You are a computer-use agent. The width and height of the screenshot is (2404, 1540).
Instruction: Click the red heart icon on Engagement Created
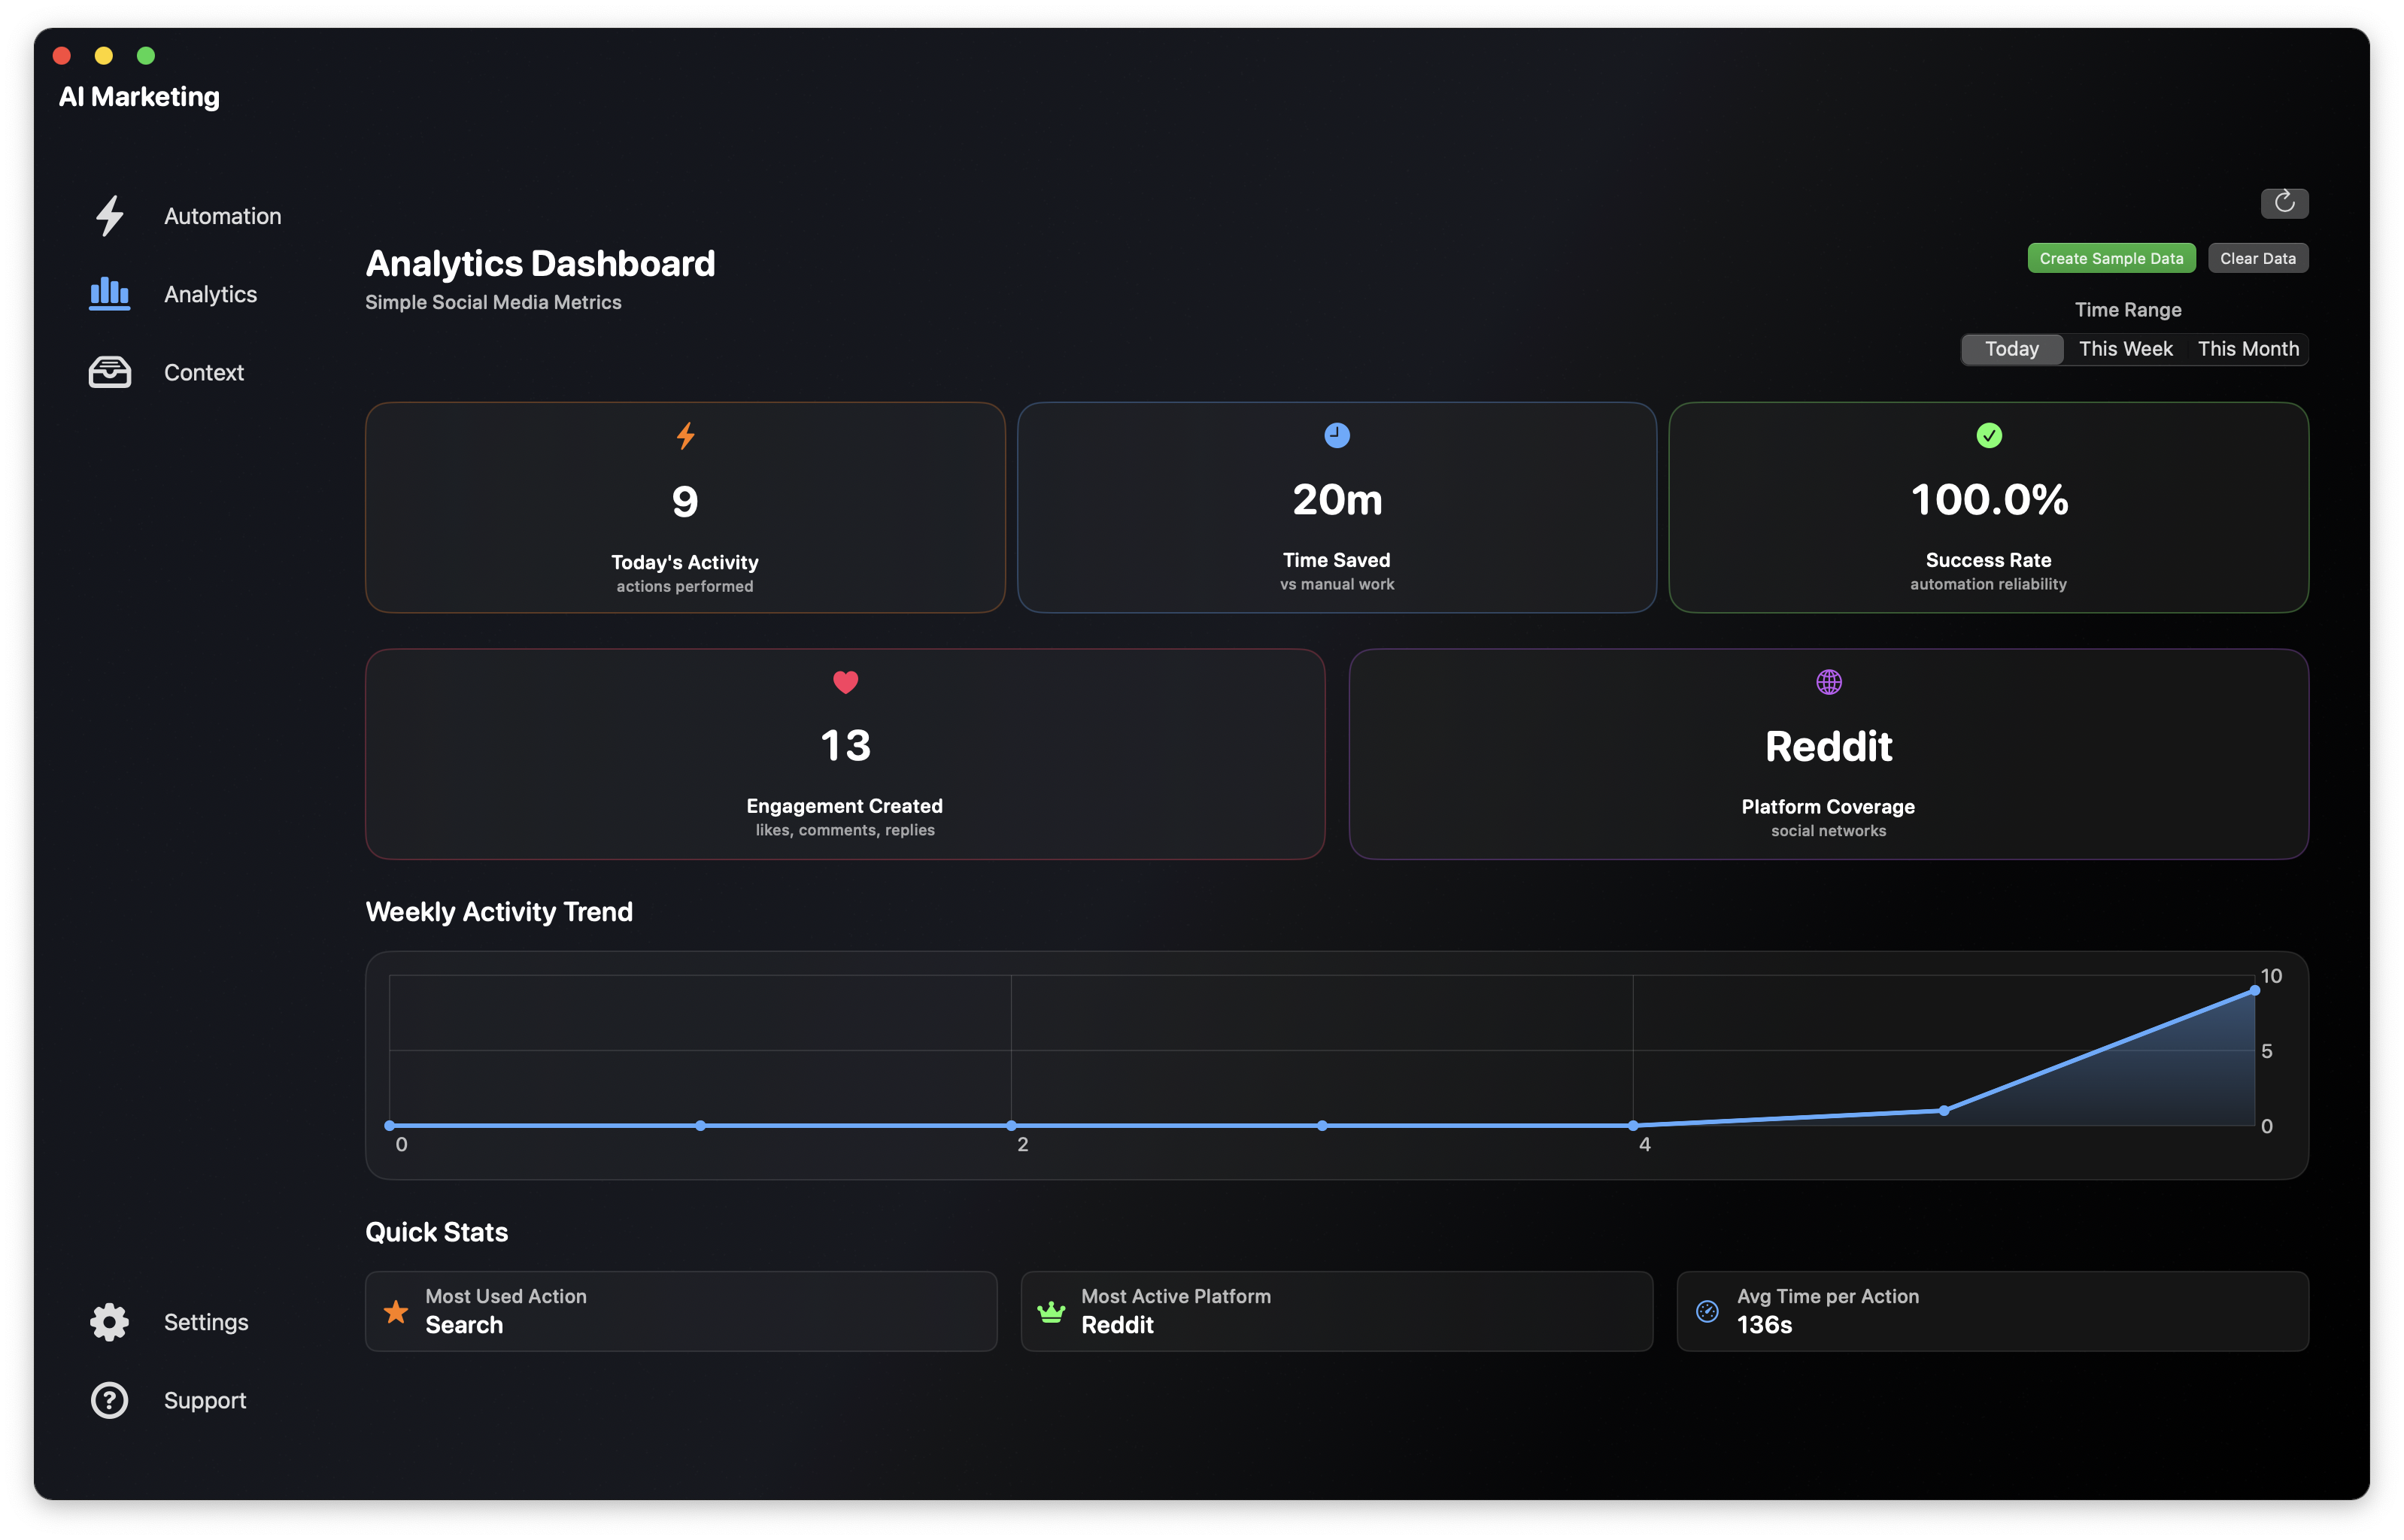click(x=845, y=682)
